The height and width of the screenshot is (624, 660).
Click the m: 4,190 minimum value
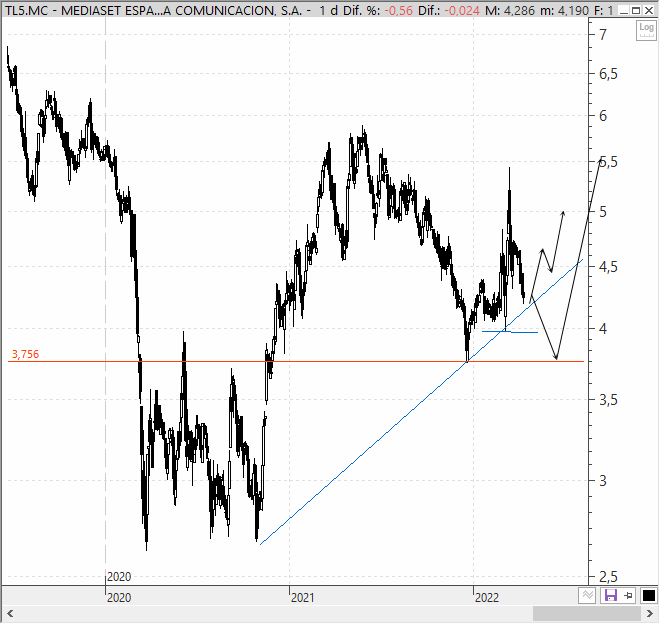(564, 11)
